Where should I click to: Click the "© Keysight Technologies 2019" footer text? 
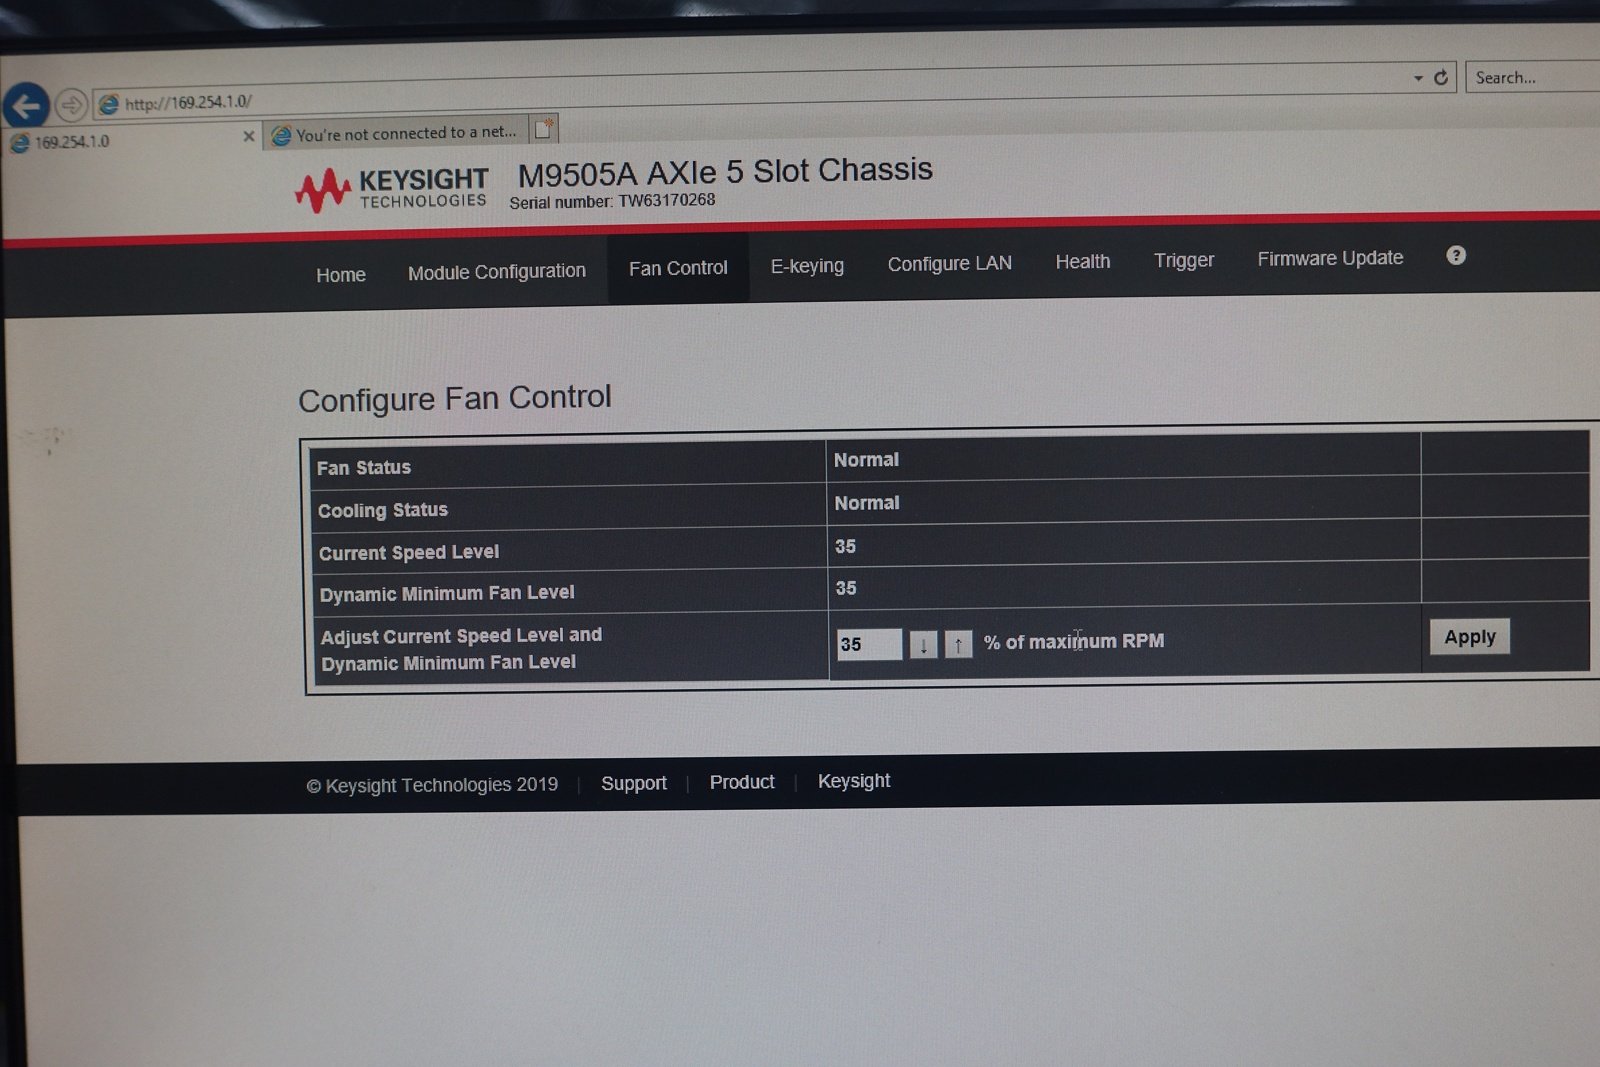pos(432,785)
